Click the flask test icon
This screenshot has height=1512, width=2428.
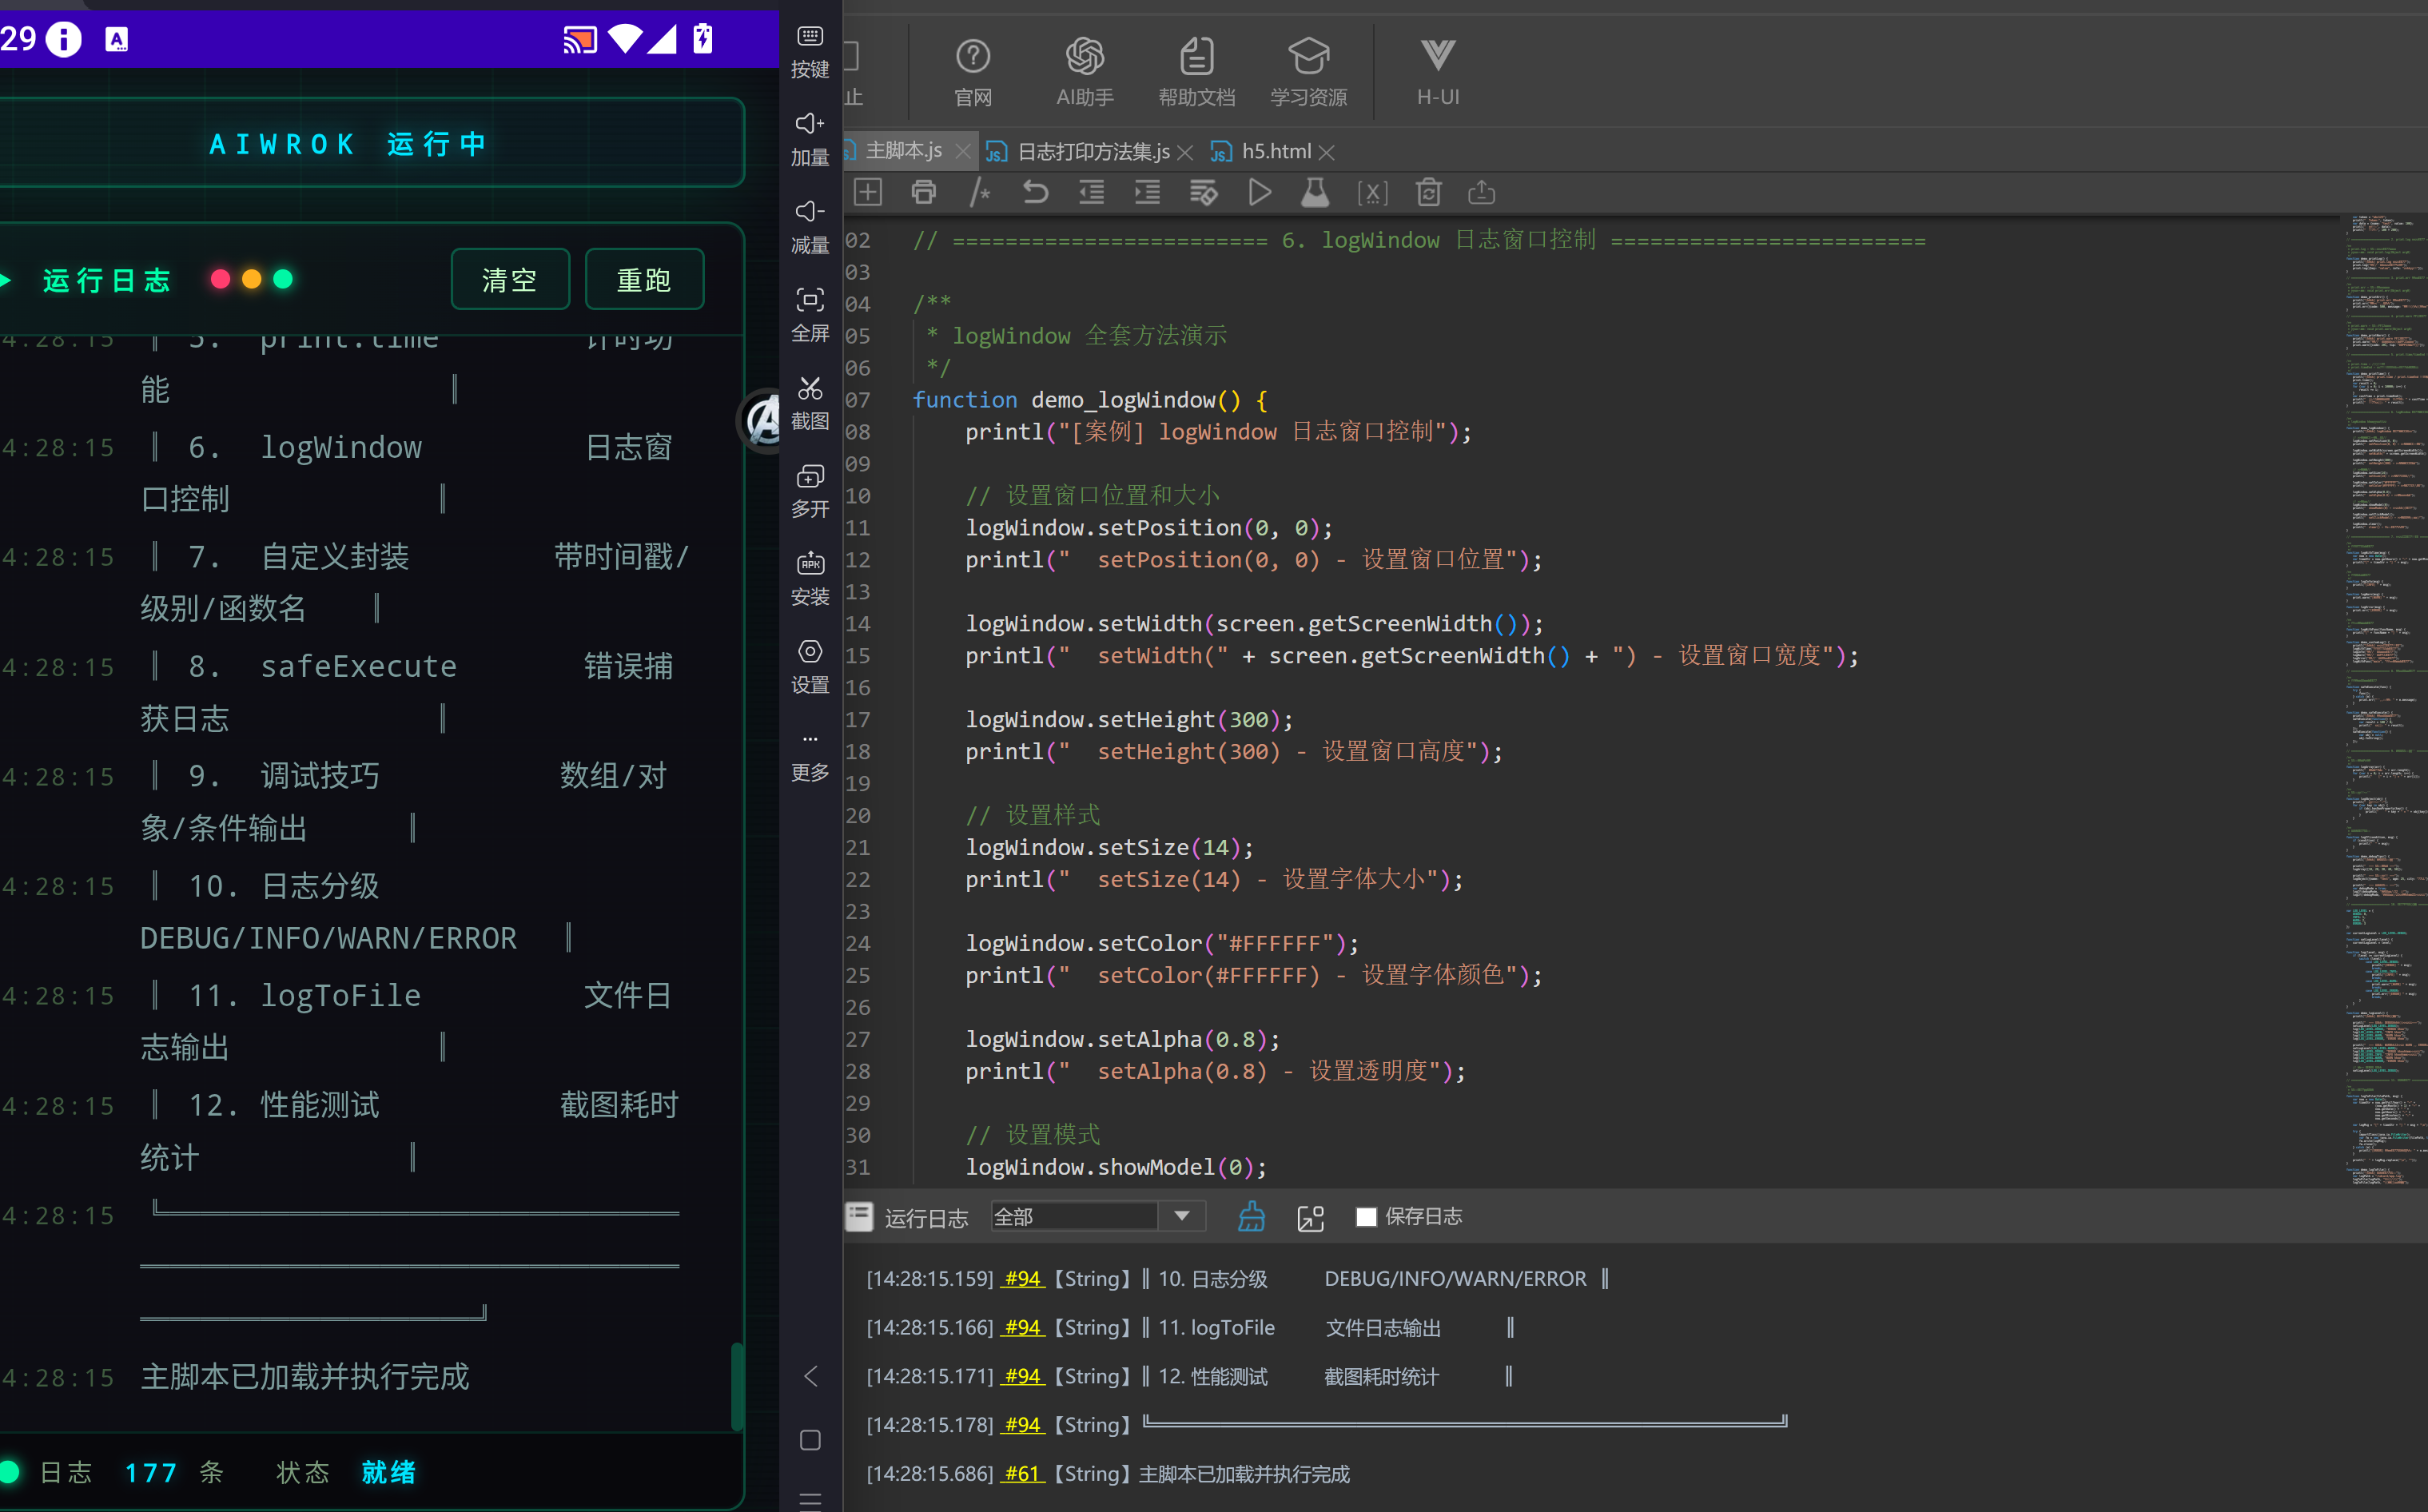1315,192
